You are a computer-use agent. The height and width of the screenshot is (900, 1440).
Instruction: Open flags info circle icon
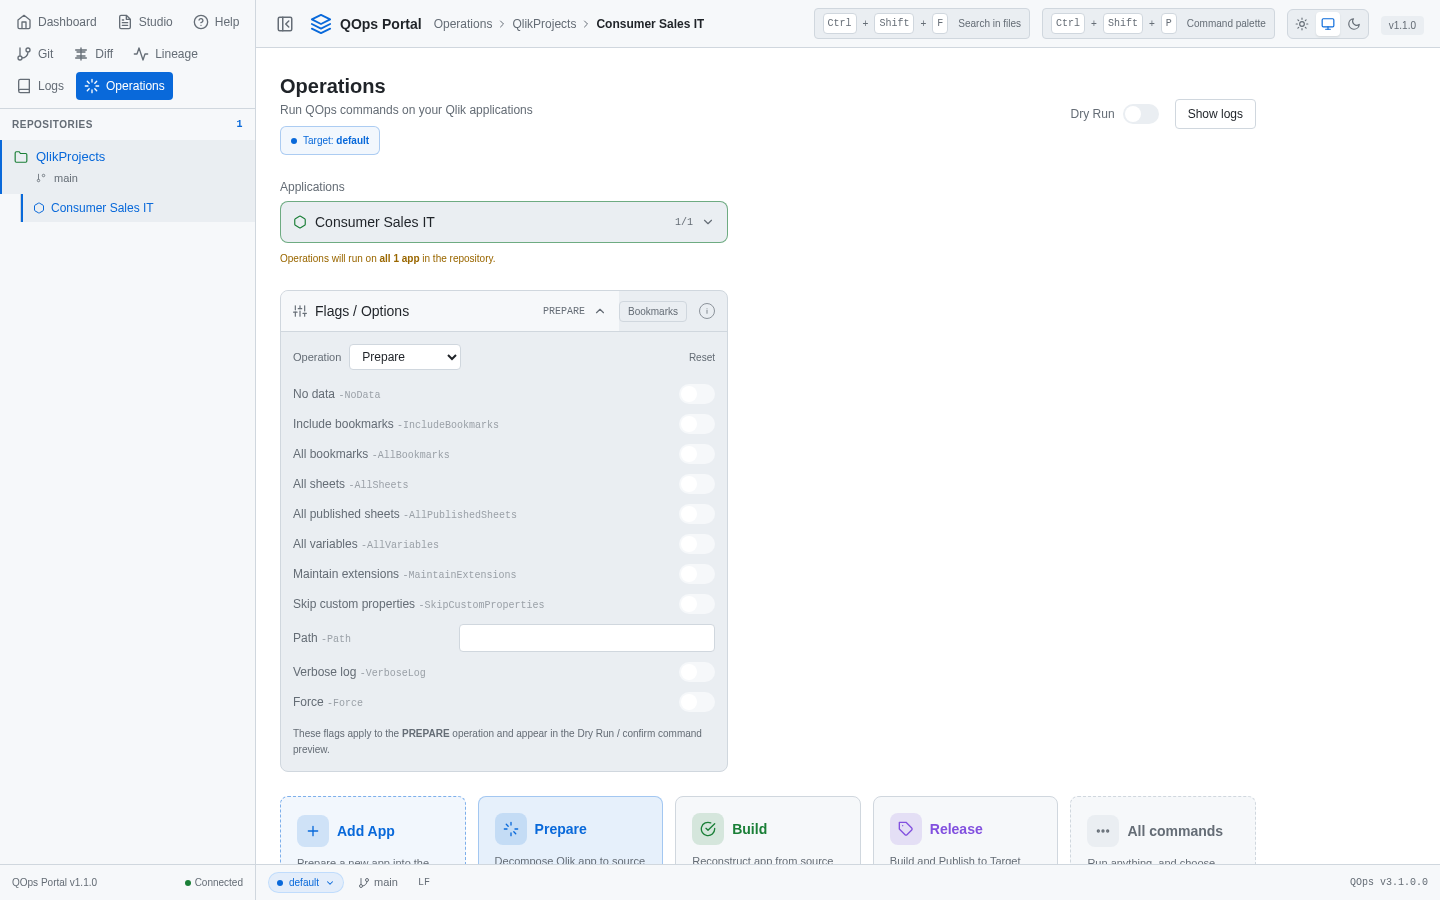(707, 311)
